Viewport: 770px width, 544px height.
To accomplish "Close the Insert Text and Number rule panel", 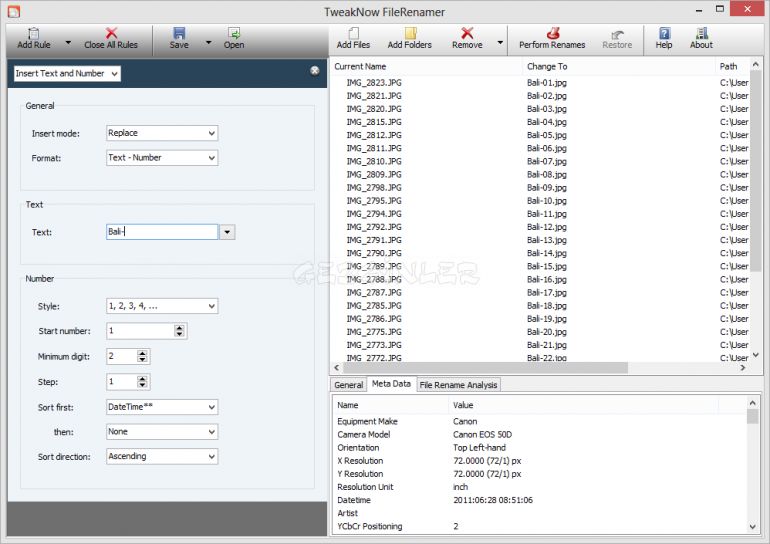I will (315, 71).
